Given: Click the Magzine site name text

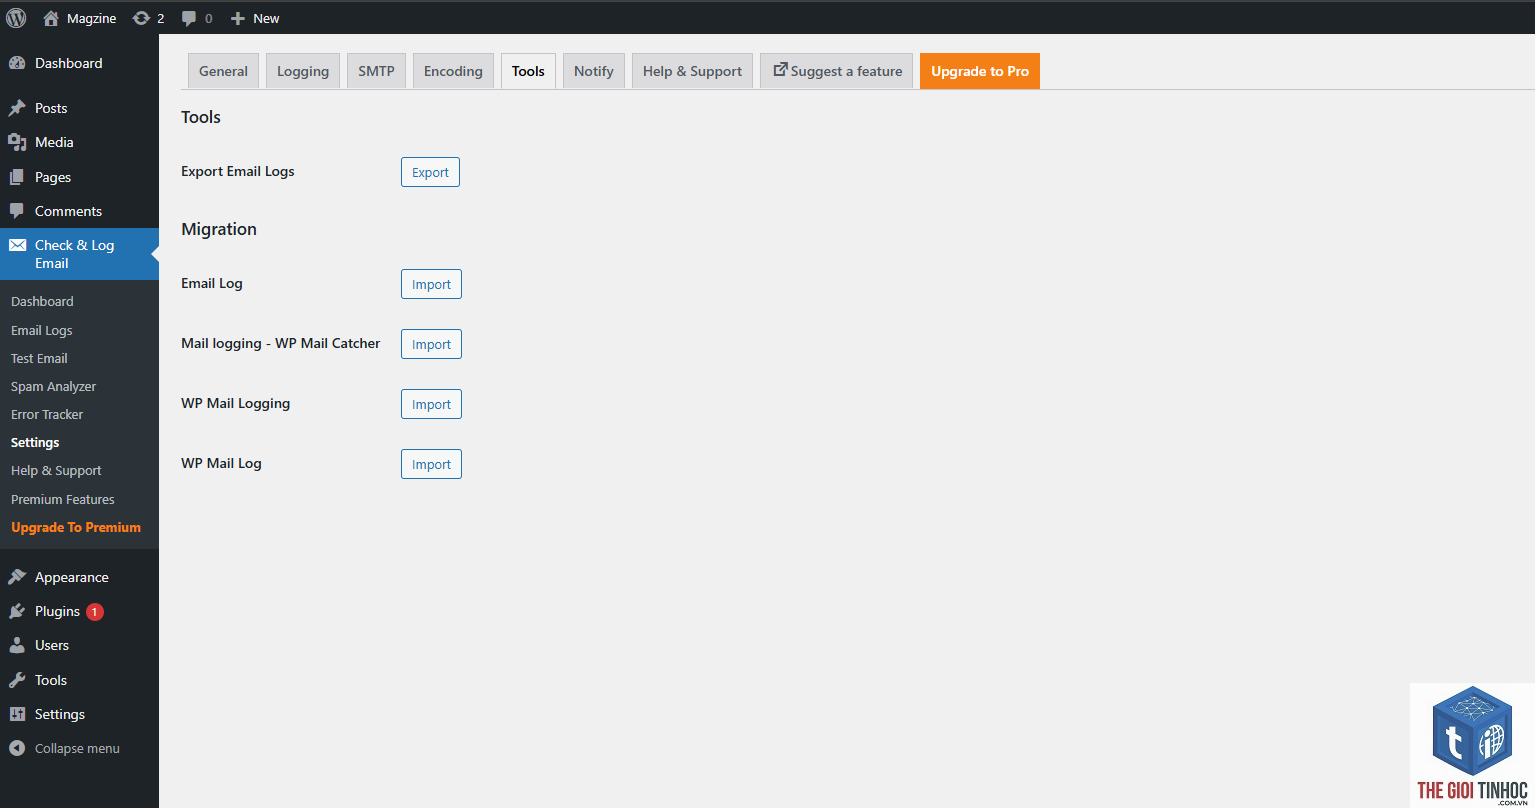Looking at the screenshot, I should 91,18.
